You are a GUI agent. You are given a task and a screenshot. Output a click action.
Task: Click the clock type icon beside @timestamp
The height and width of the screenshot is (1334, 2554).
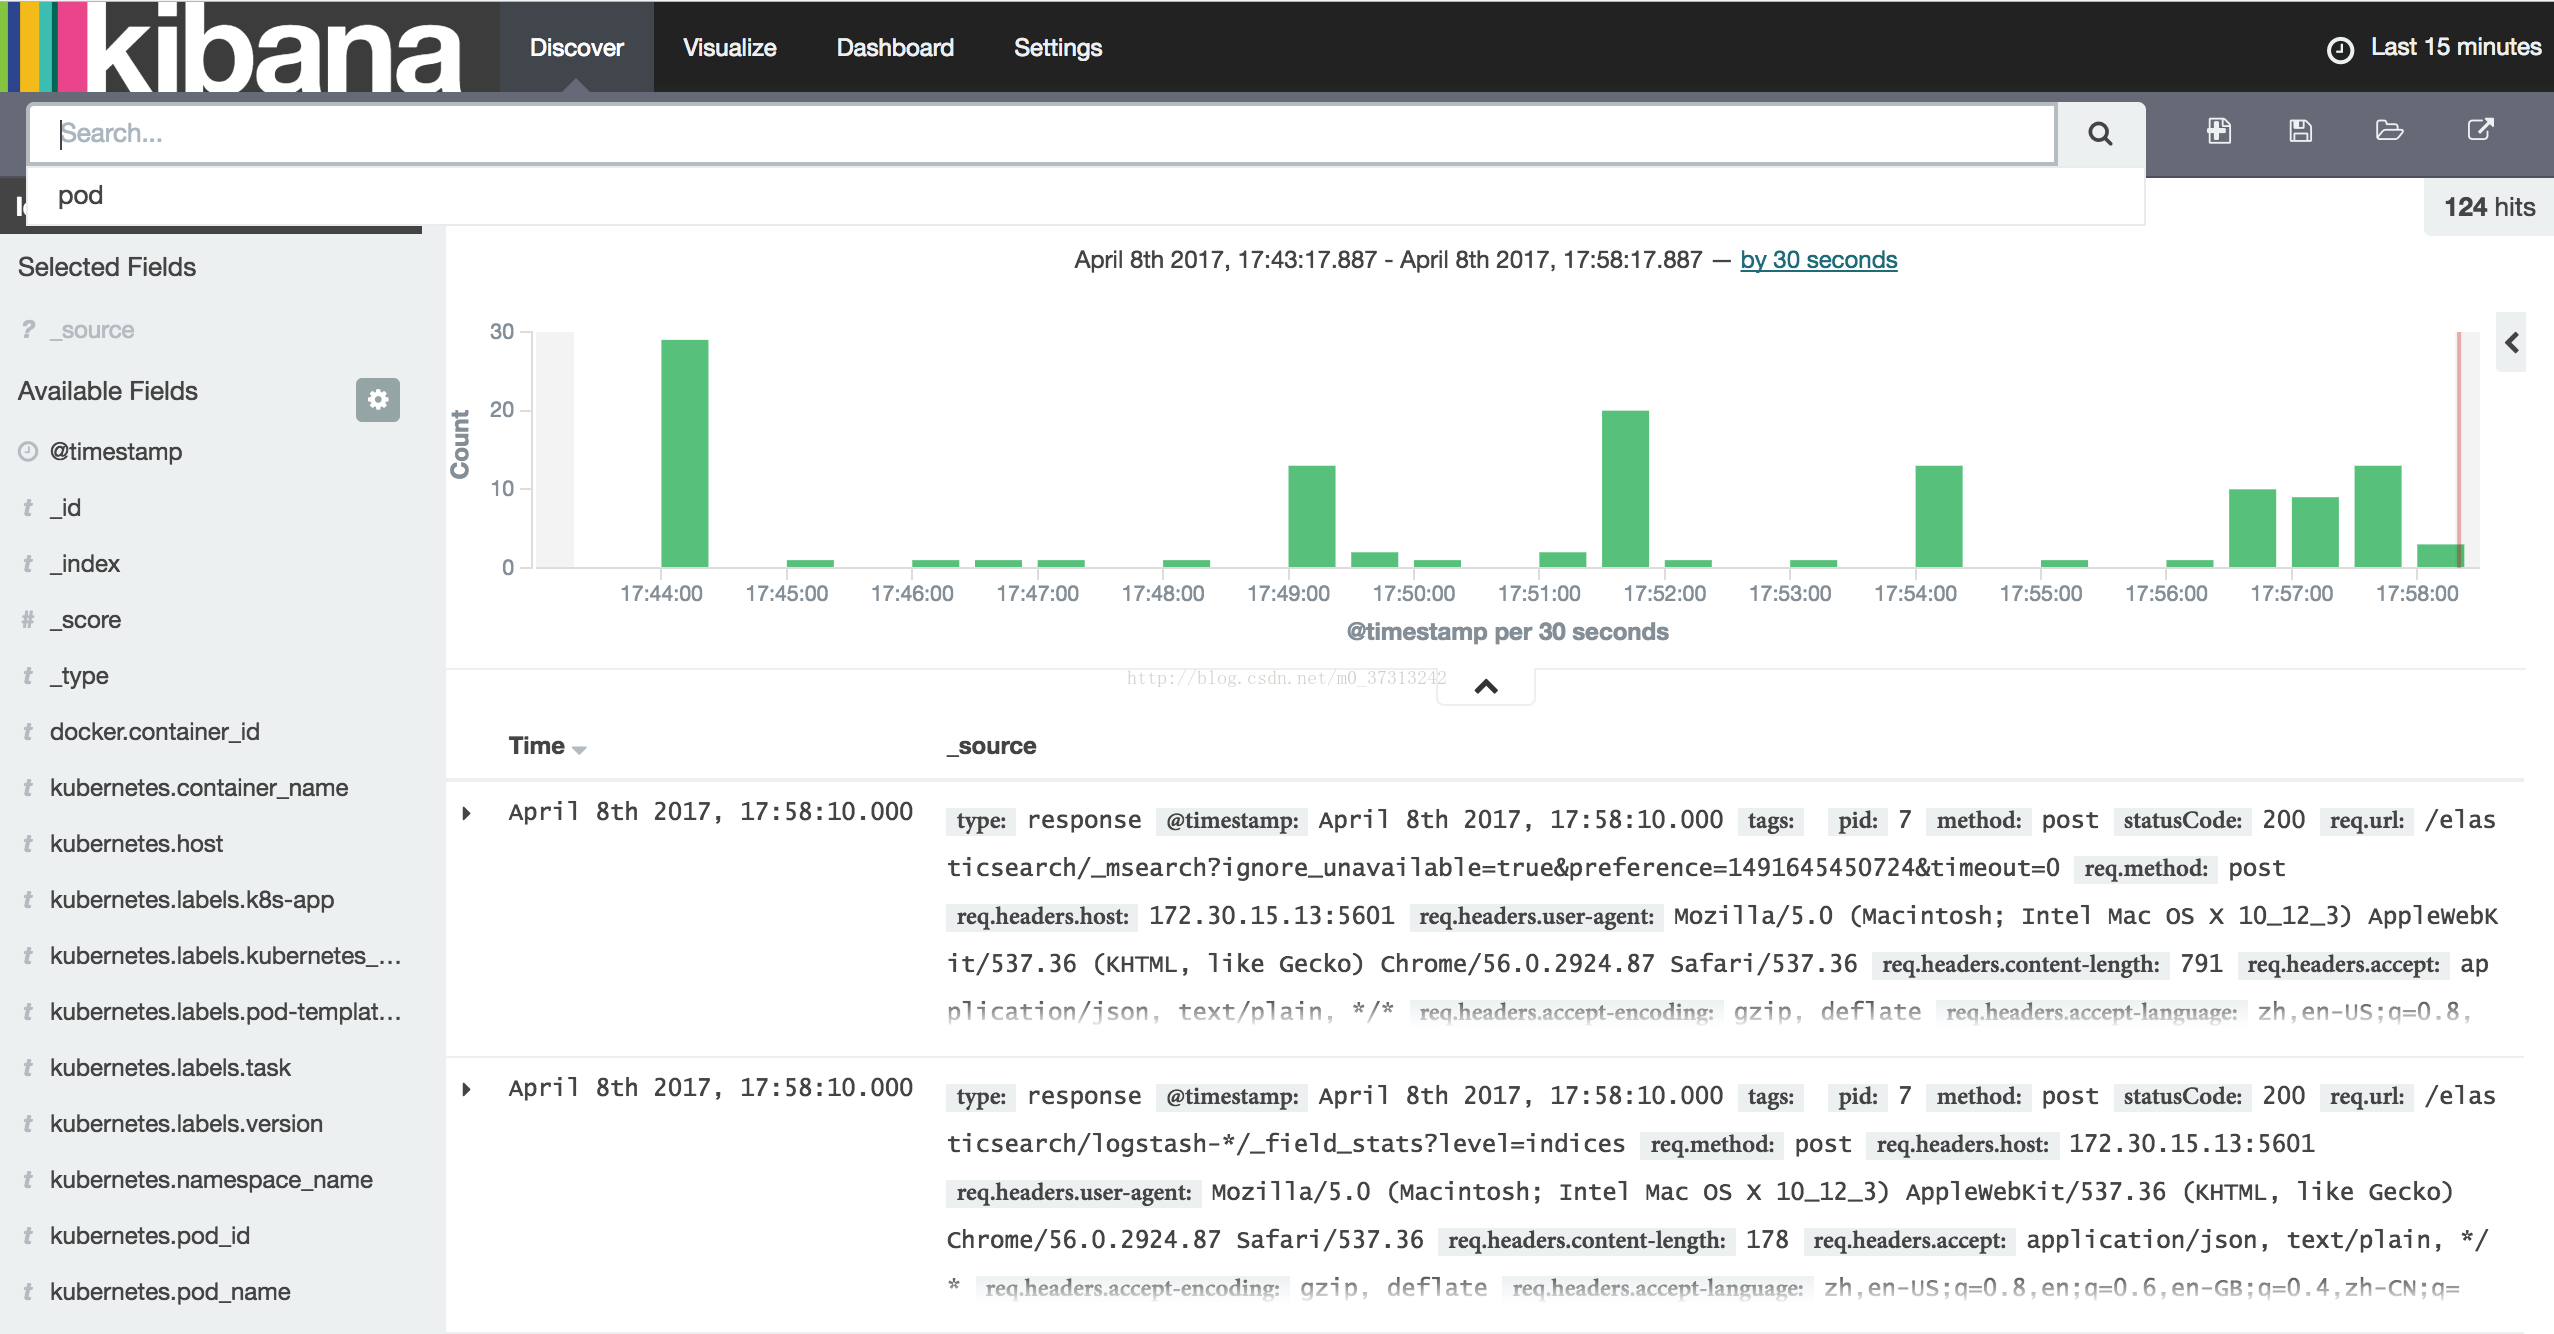[28, 452]
